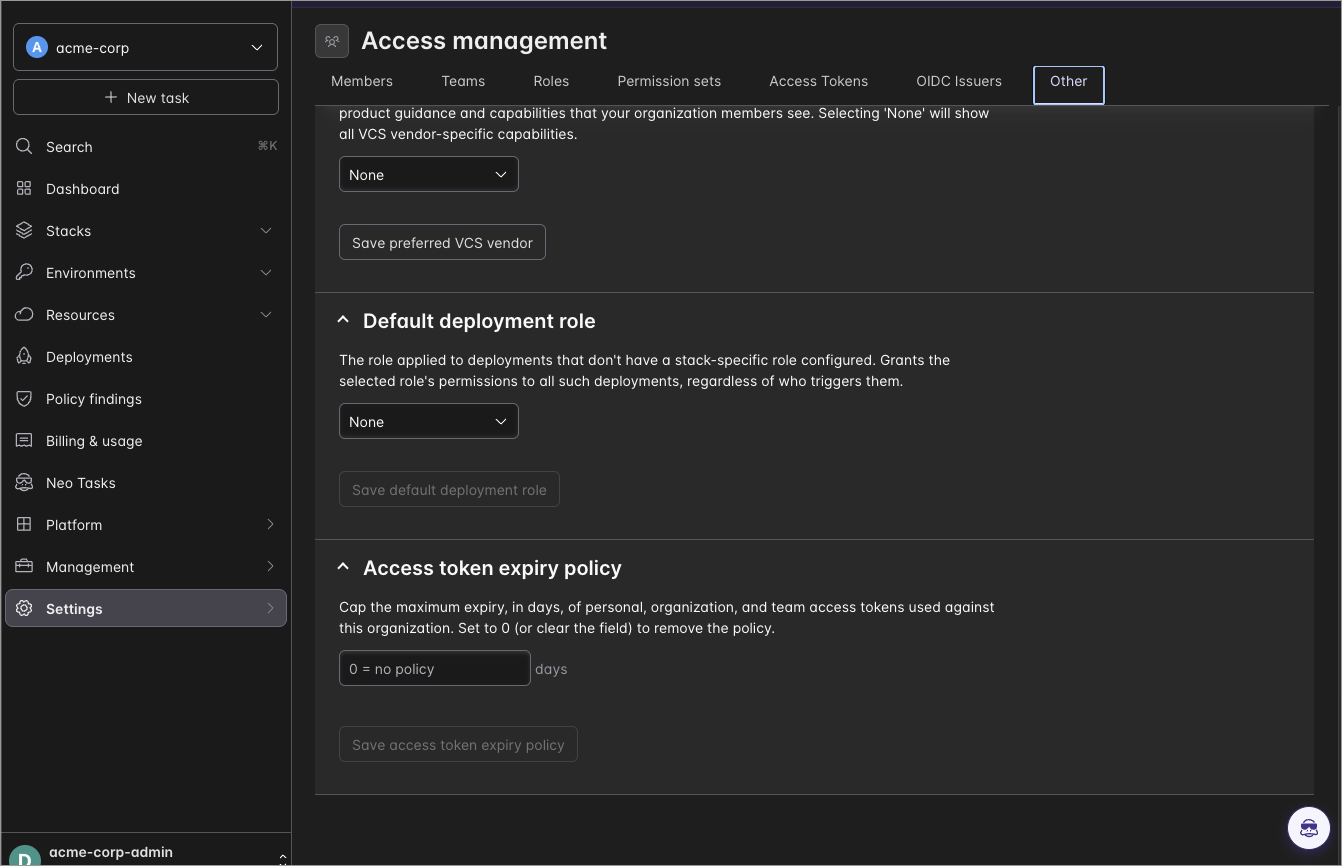This screenshot has width=1342, height=866.
Task: Switch to the Members tab
Action: coord(362,81)
